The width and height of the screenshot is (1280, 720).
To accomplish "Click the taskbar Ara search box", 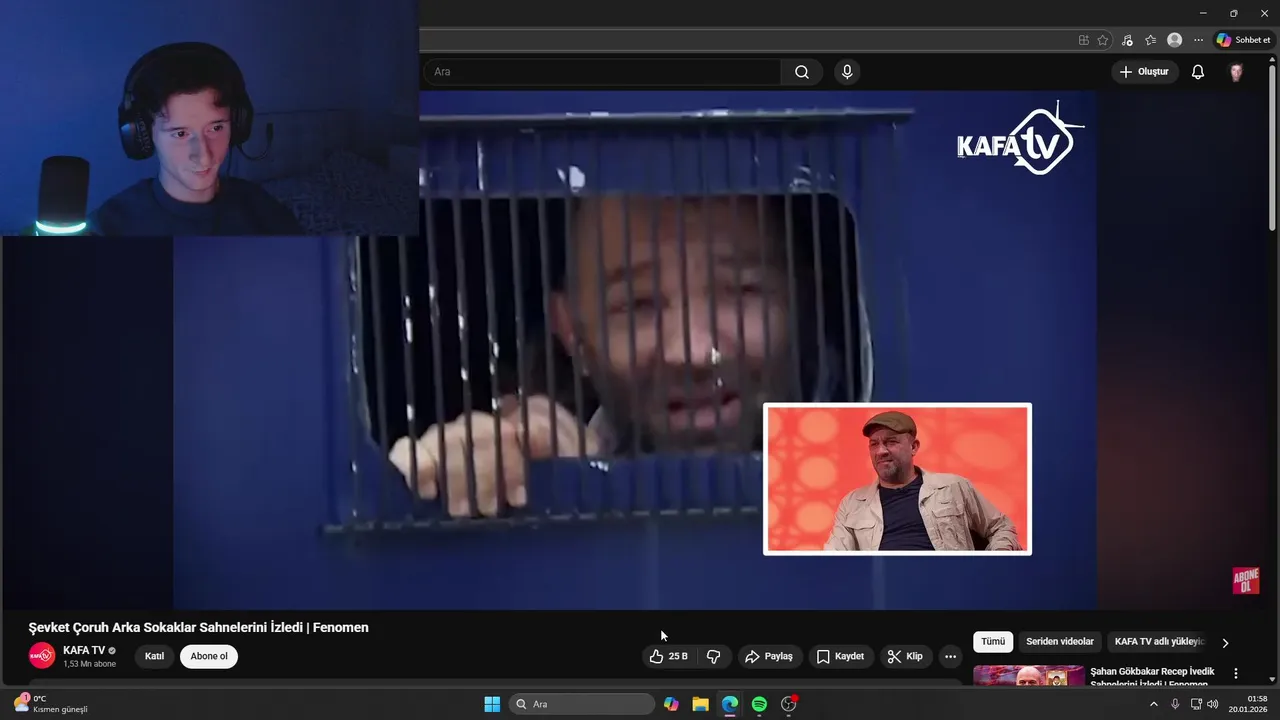I will 582,704.
